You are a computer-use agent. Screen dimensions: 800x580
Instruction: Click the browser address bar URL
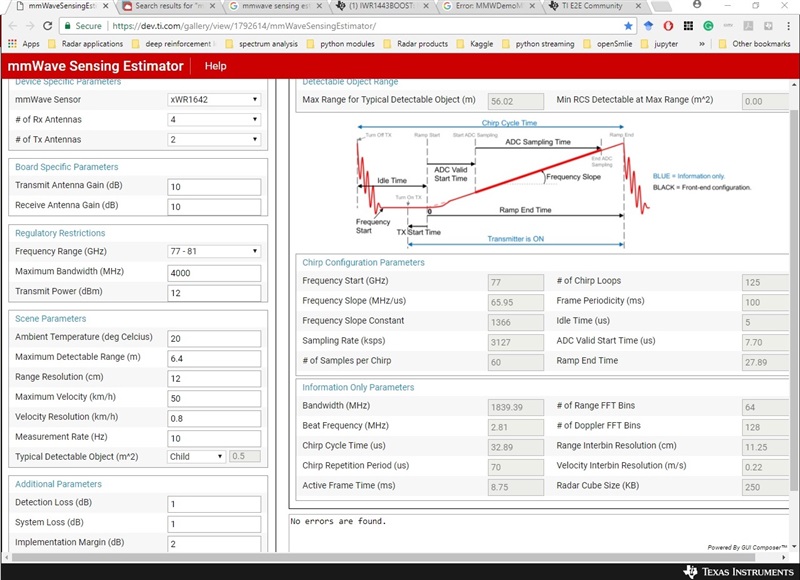pos(244,26)
